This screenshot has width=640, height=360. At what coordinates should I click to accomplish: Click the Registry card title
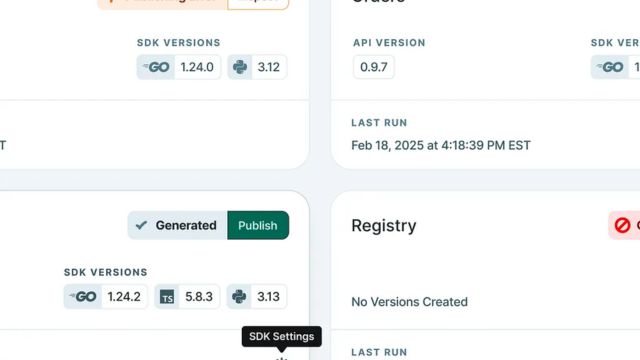pyautogui.click(x=384, y=225)
